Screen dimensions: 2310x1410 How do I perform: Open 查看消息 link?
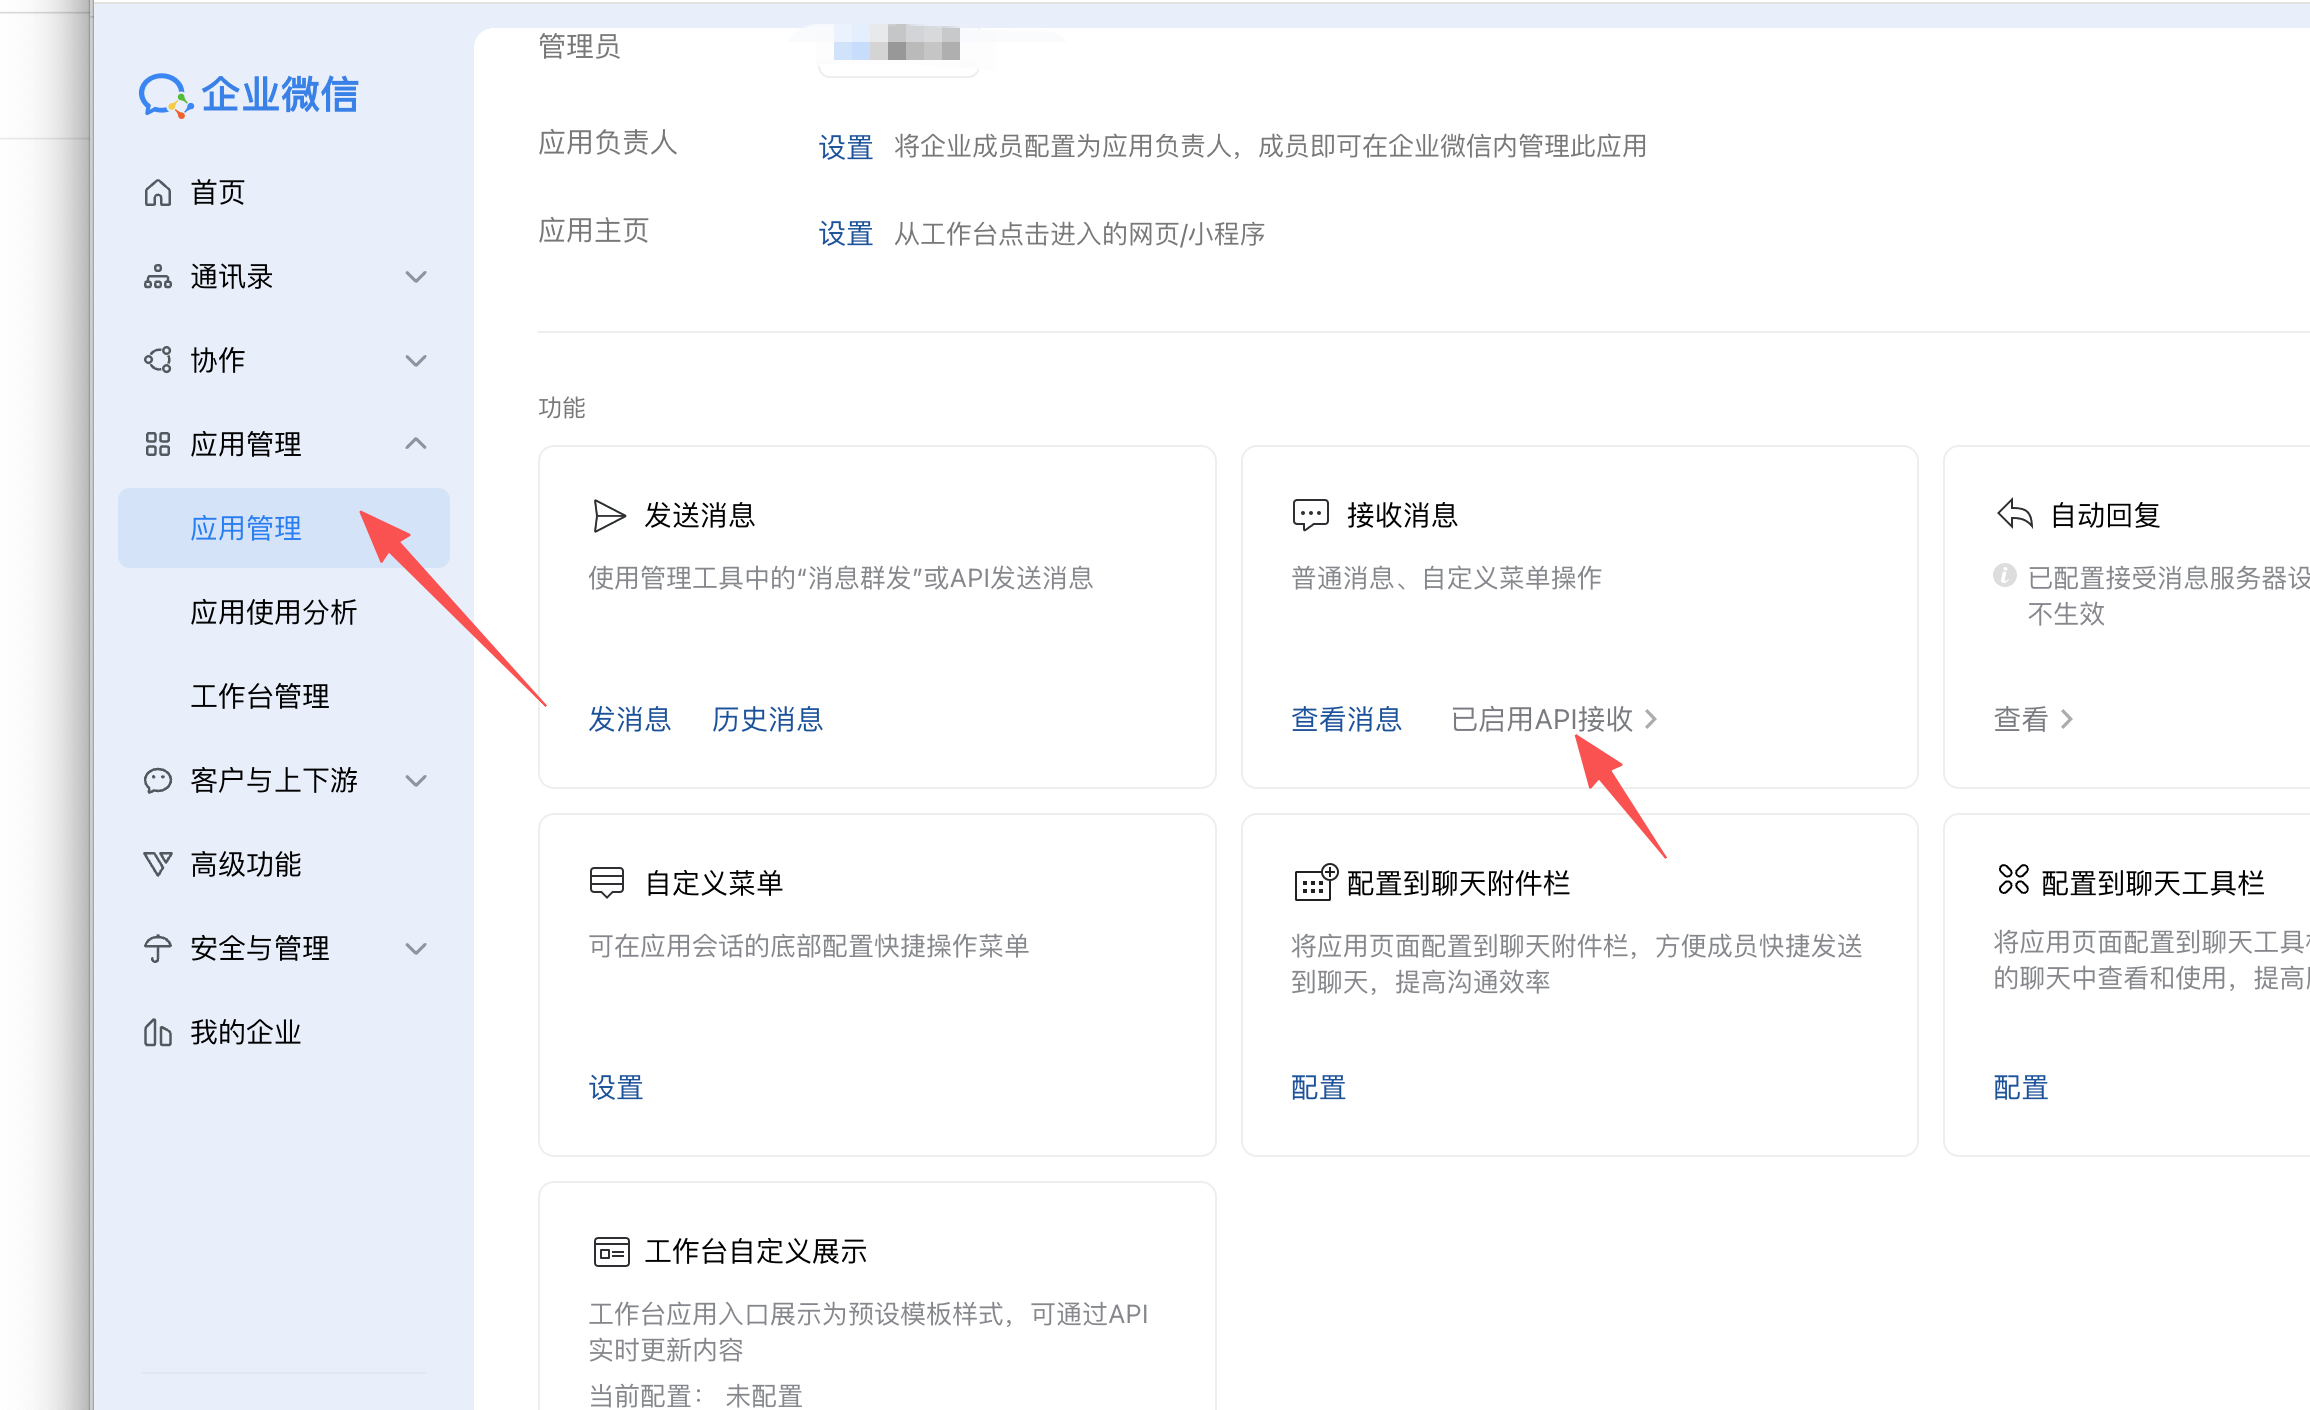coord(1347,719)
